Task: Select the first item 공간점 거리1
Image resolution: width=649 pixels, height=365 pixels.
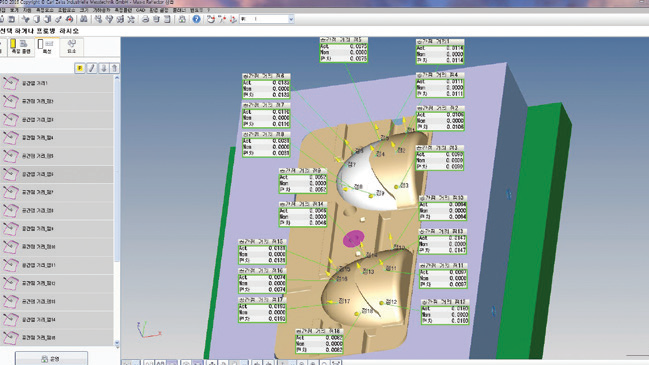Action: coord(57,83)
